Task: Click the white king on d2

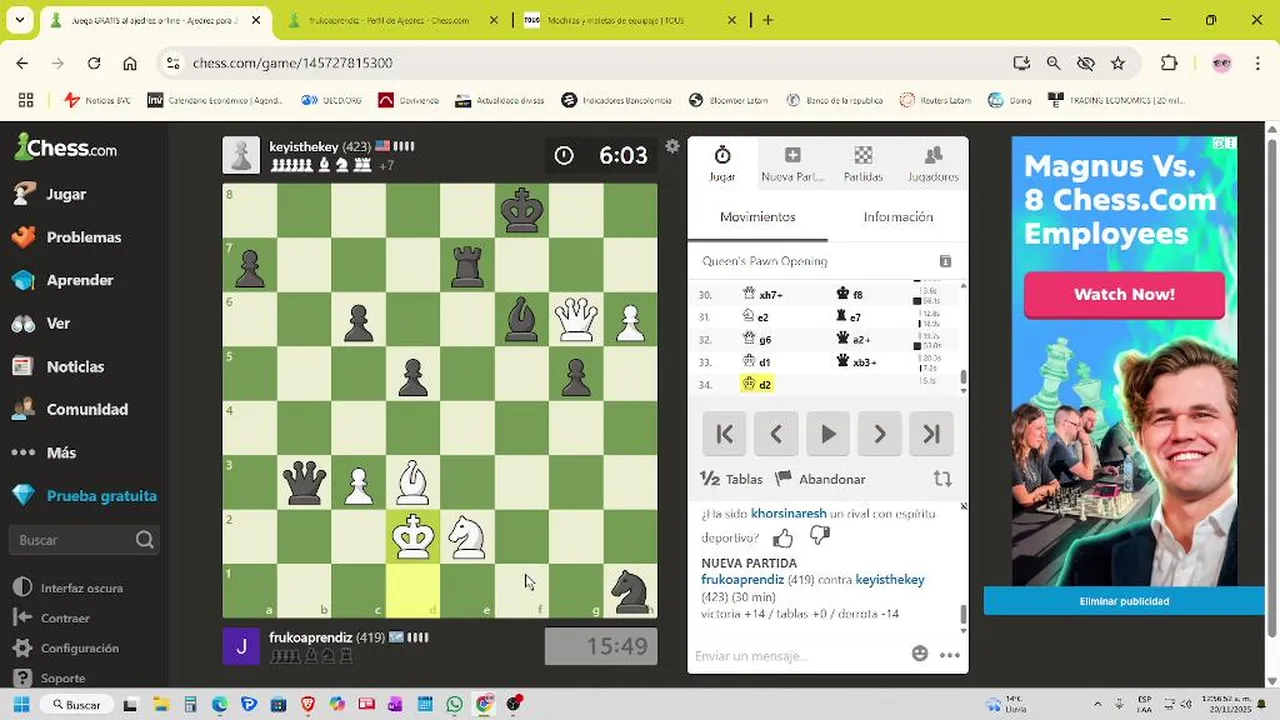Action: (413, 537)
